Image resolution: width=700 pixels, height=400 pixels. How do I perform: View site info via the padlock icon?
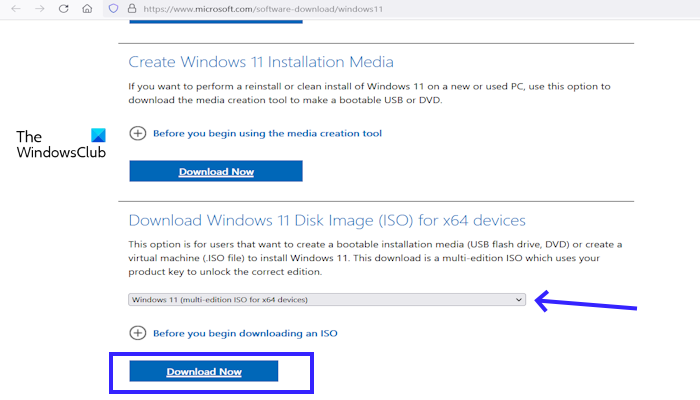pyautogui.click(x=131, y=9)
